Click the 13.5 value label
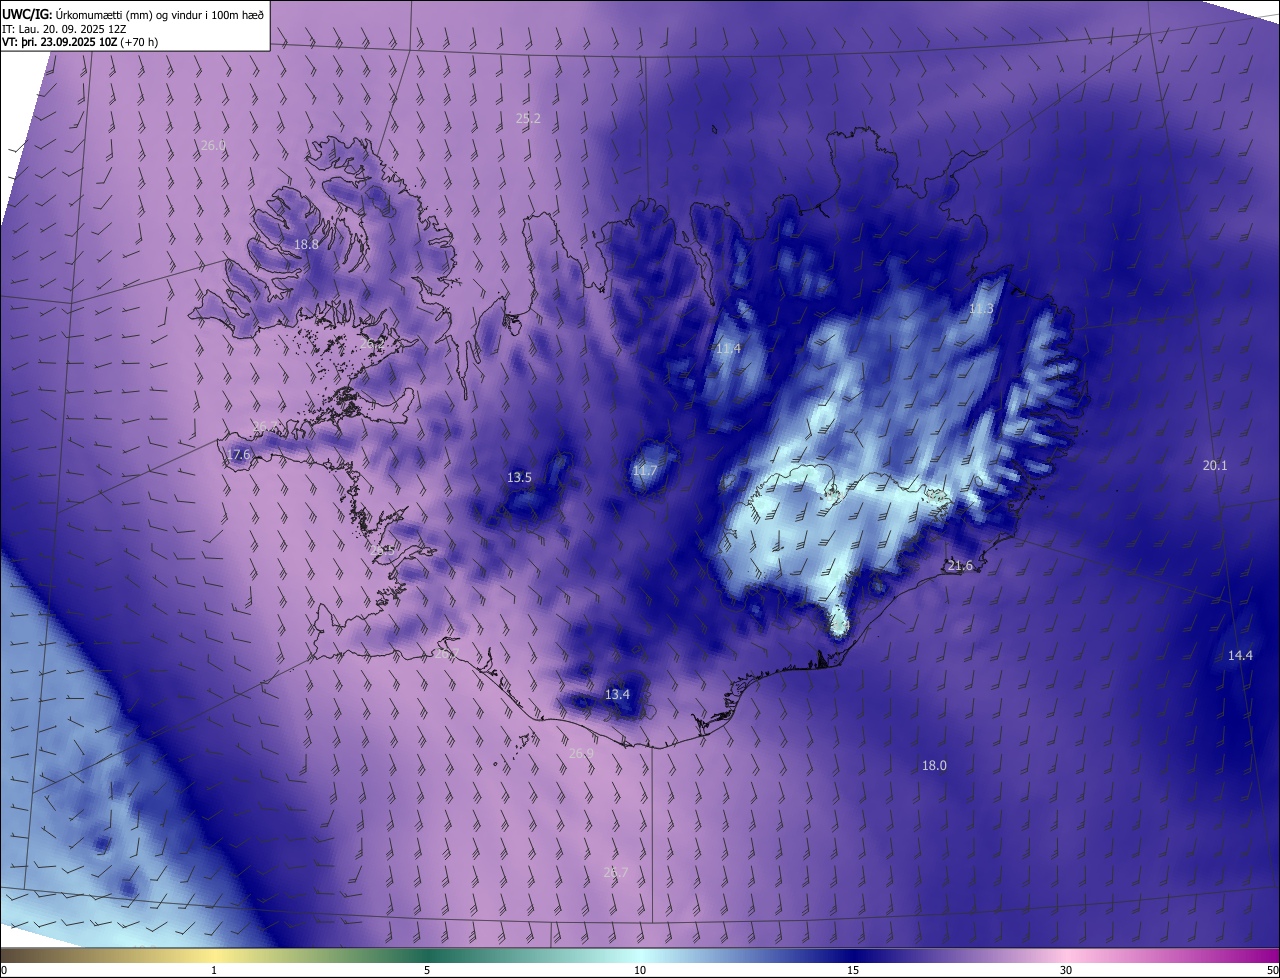The image size is (1280, 978). [519, 477]
